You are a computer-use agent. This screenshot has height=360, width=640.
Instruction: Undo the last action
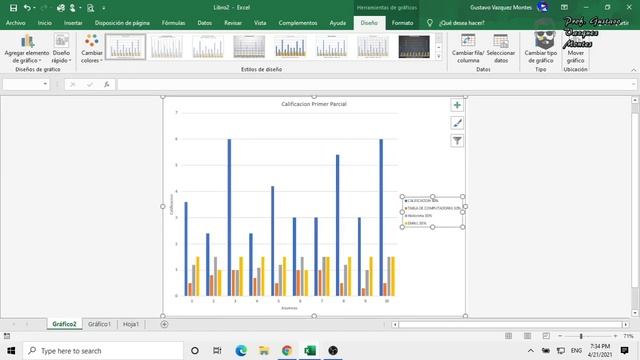tap(27, 7)
